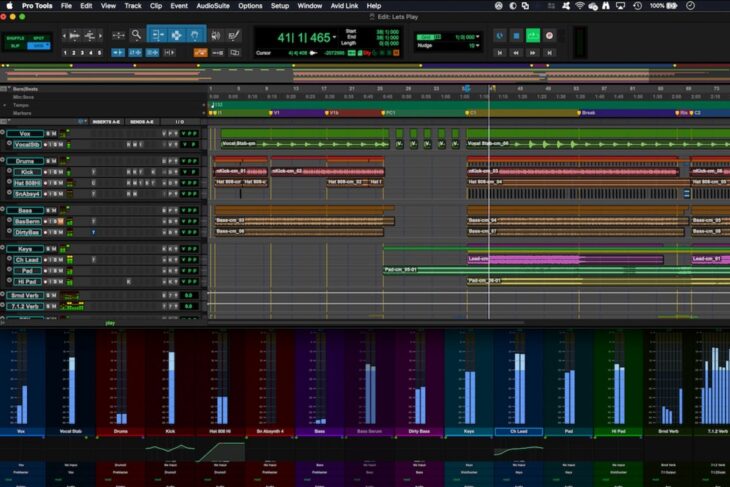Open the AudioSuite menu
The height and width of the screenshot is (487, 730).
[212, 6]
